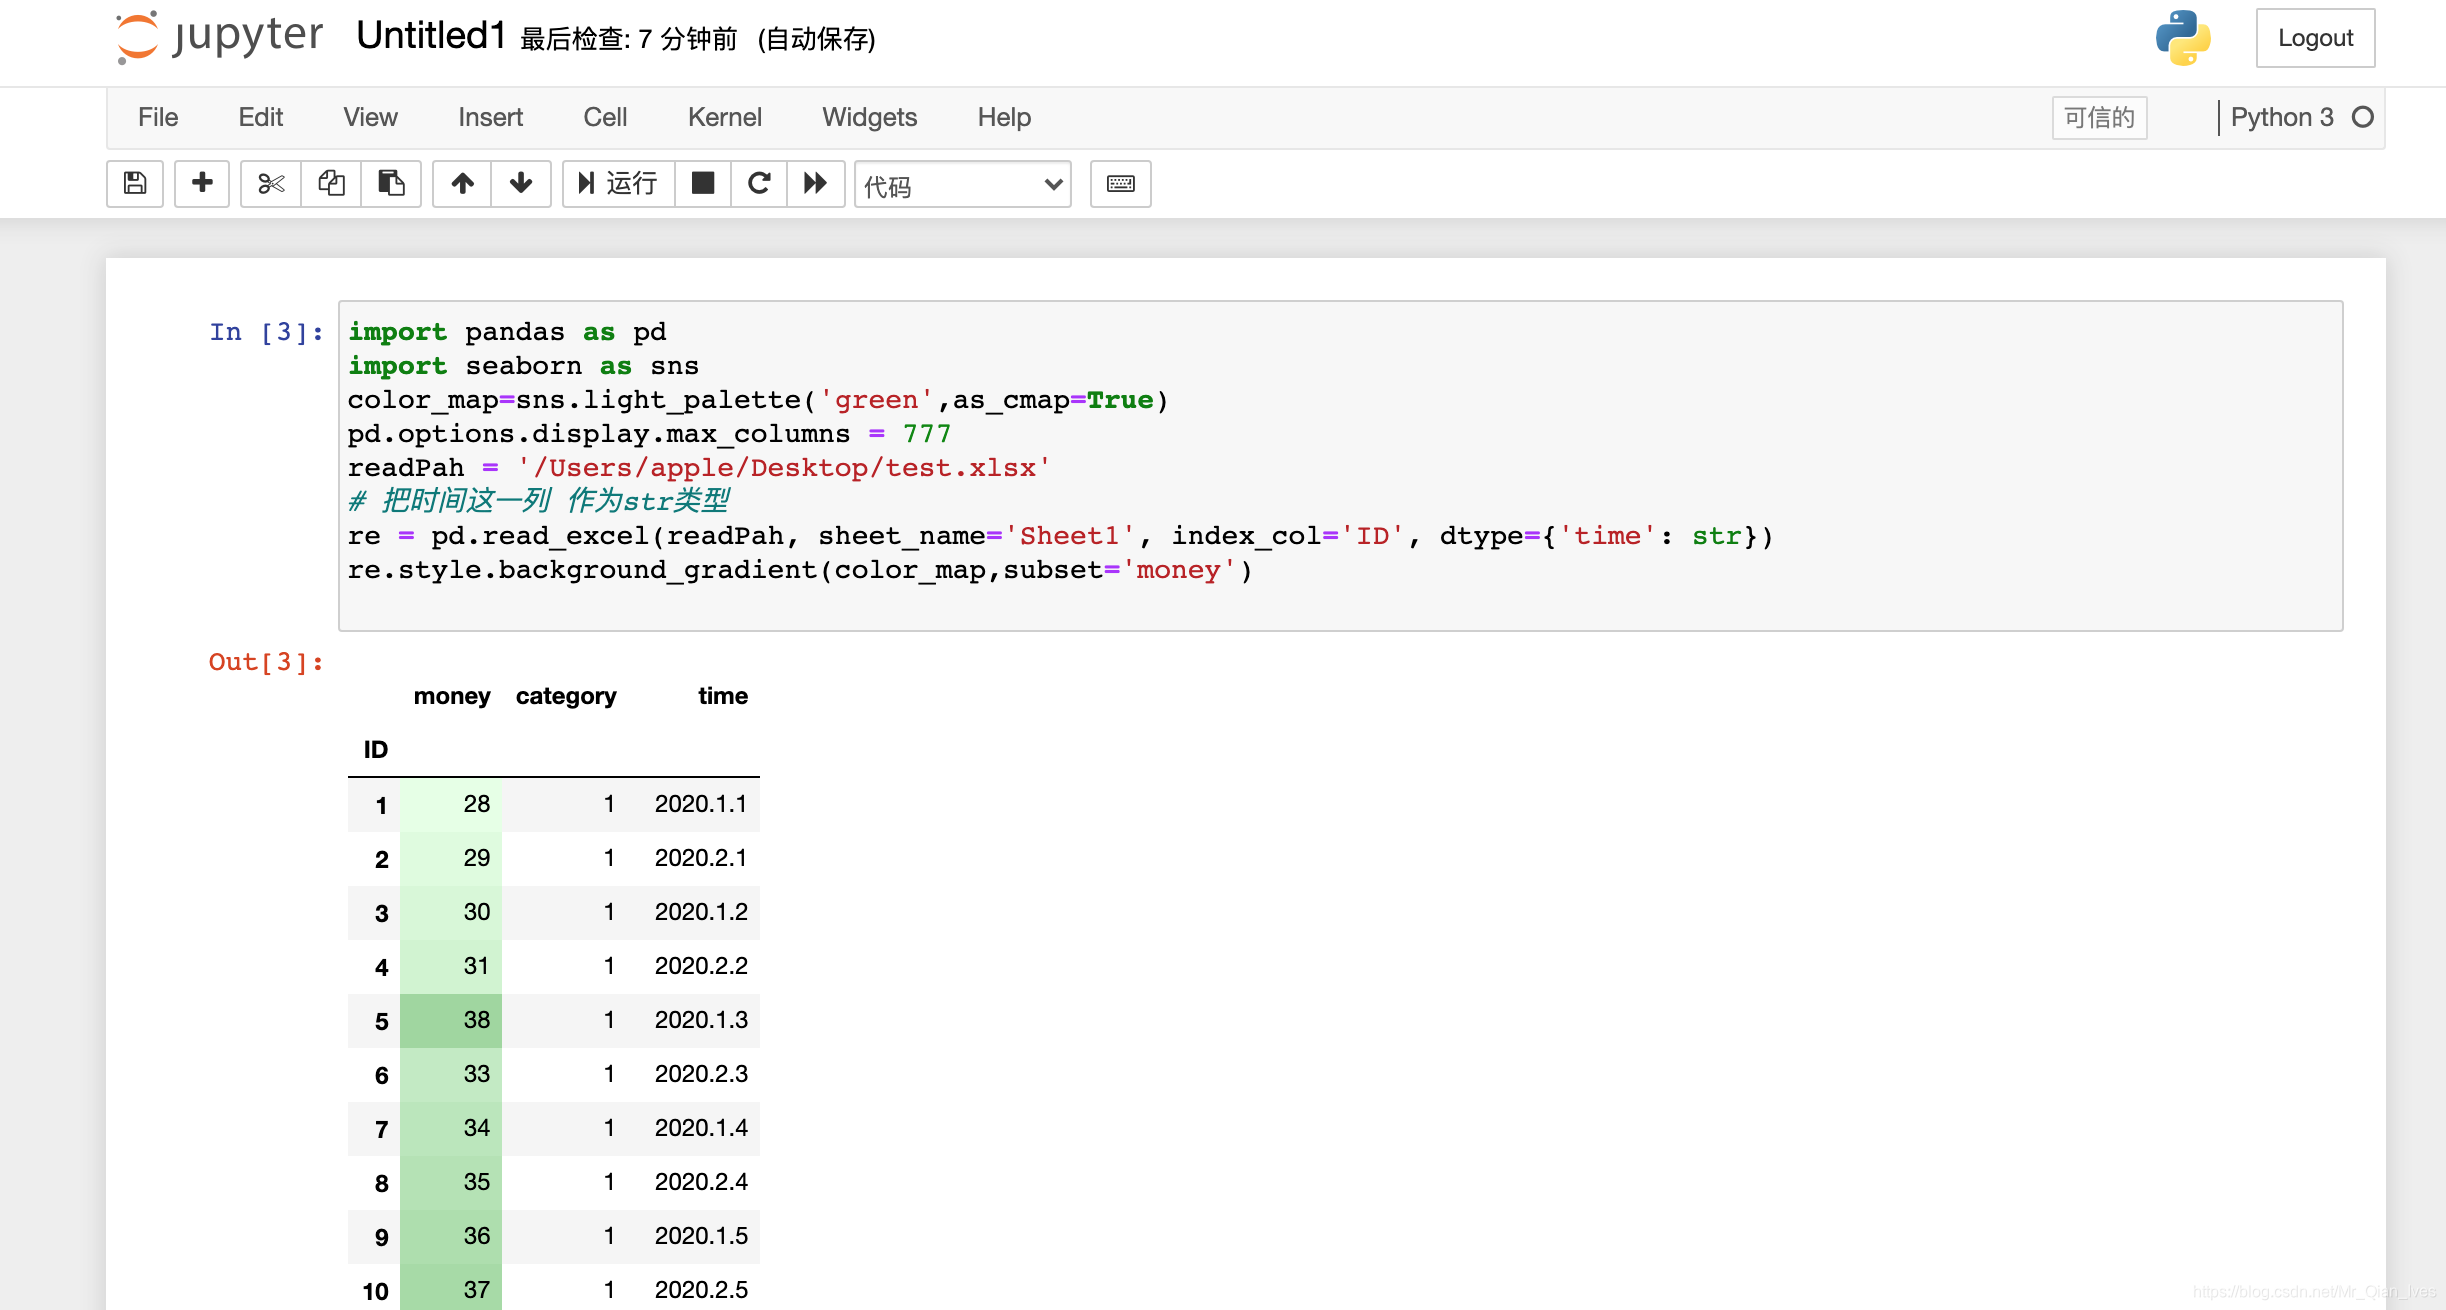Rename notebook by clicking Untitled1 title
The image size is (2446, 1310).
[431, 36]
